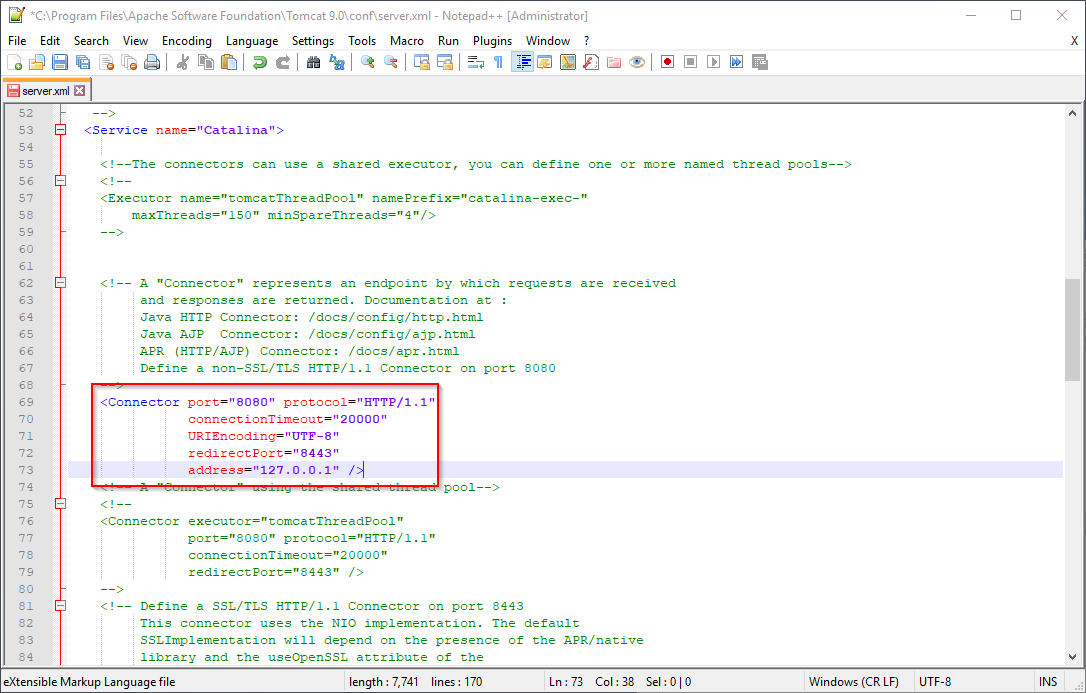Open the Replace dialog icon
The image size is (1086, 693).
point(337,62)
